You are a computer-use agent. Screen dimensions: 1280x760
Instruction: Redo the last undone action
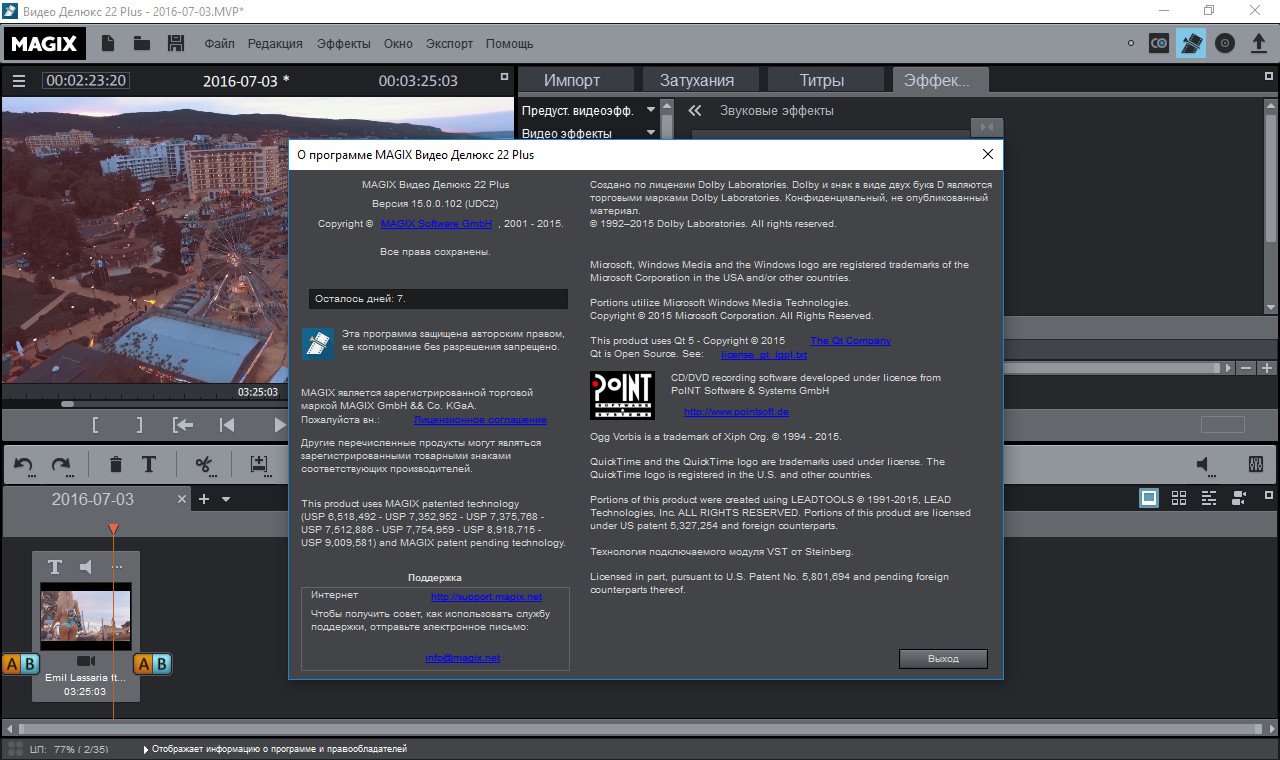(61, 464)
